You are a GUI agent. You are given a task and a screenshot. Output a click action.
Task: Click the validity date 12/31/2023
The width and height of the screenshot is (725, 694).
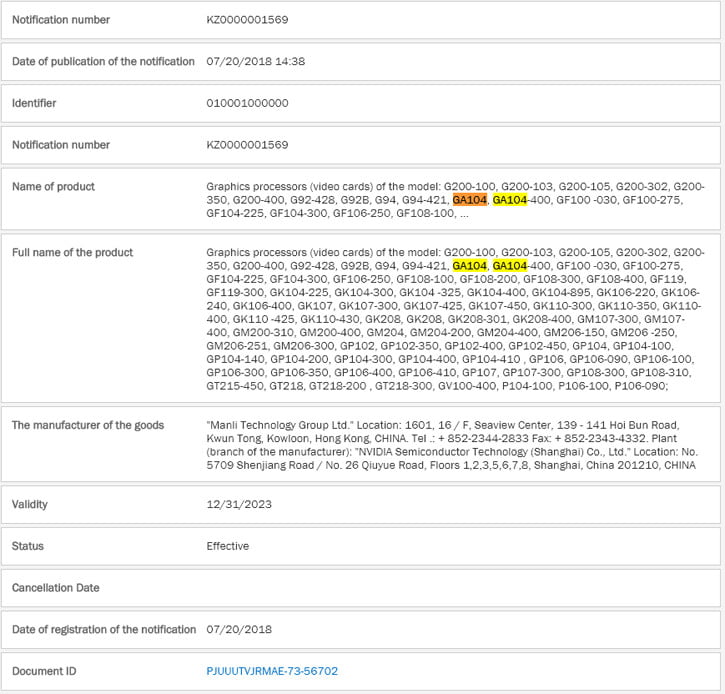pyautogui.click(x=237, y=504)
